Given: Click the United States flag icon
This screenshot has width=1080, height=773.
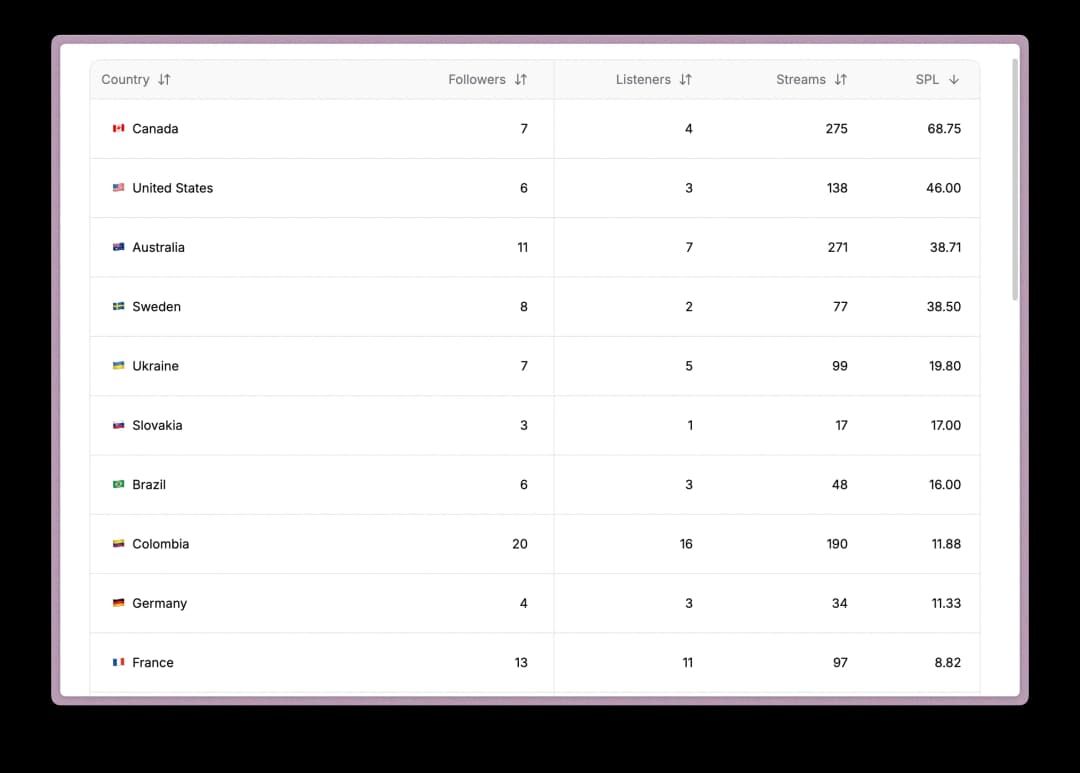Looking at the screenshot, I should click(119, 188).
